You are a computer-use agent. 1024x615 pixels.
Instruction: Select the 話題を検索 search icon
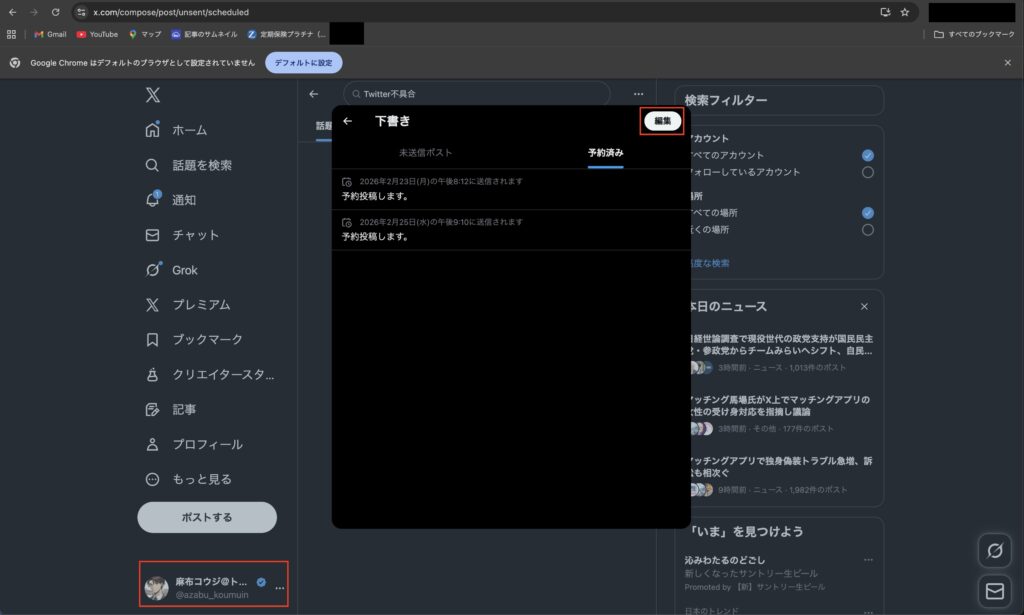pyautogui.click(x=151, y=165)
